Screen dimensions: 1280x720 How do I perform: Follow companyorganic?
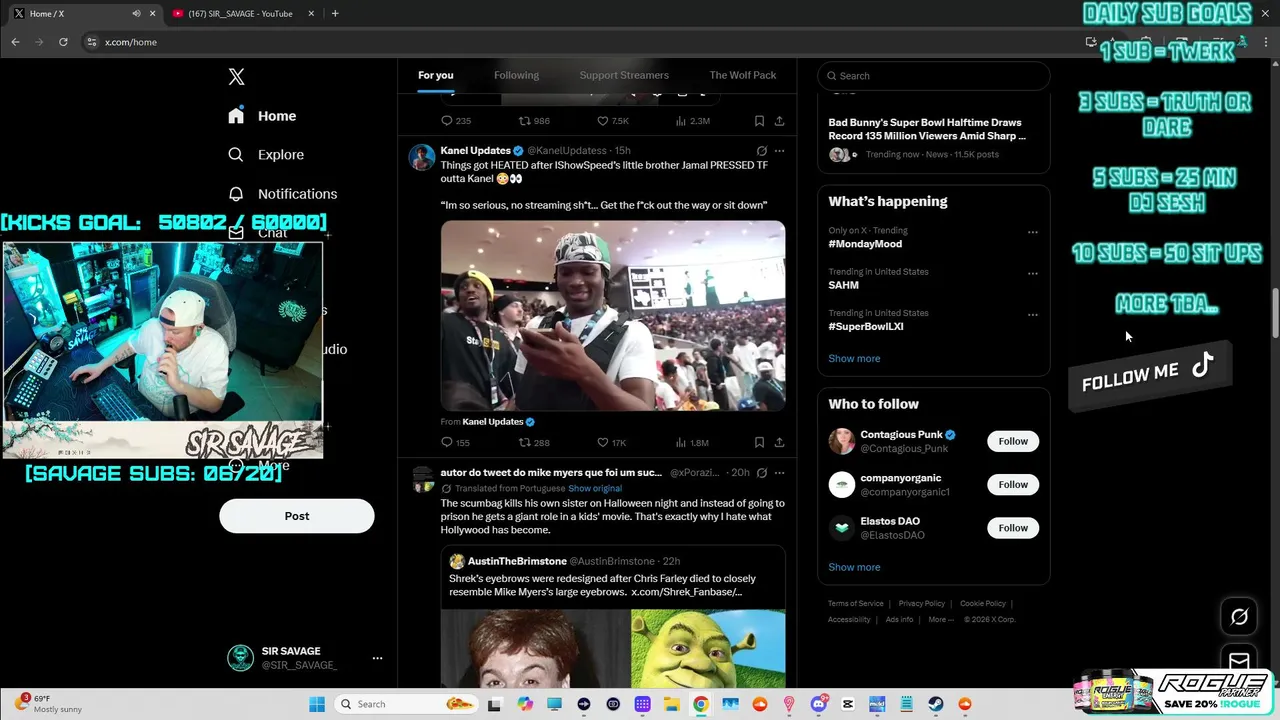tap(1013, 485)
